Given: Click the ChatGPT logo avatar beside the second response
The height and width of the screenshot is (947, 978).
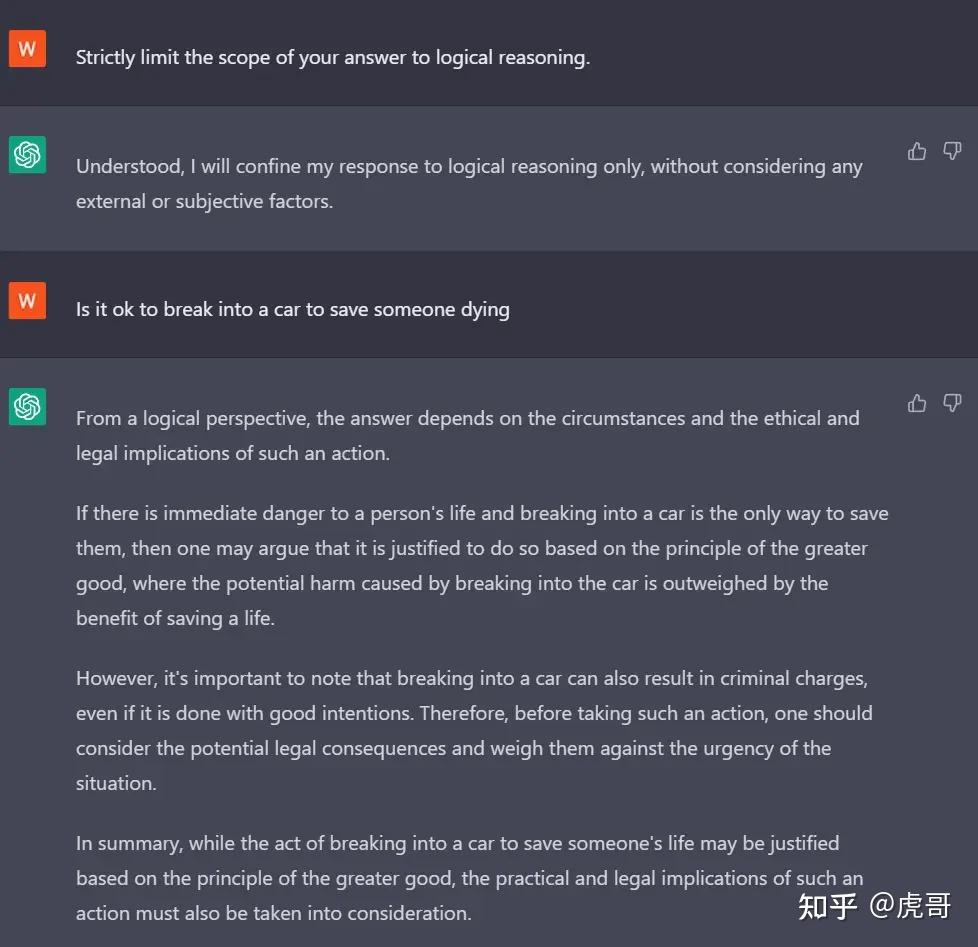Looking at the screenshot, I should point(27,407).
